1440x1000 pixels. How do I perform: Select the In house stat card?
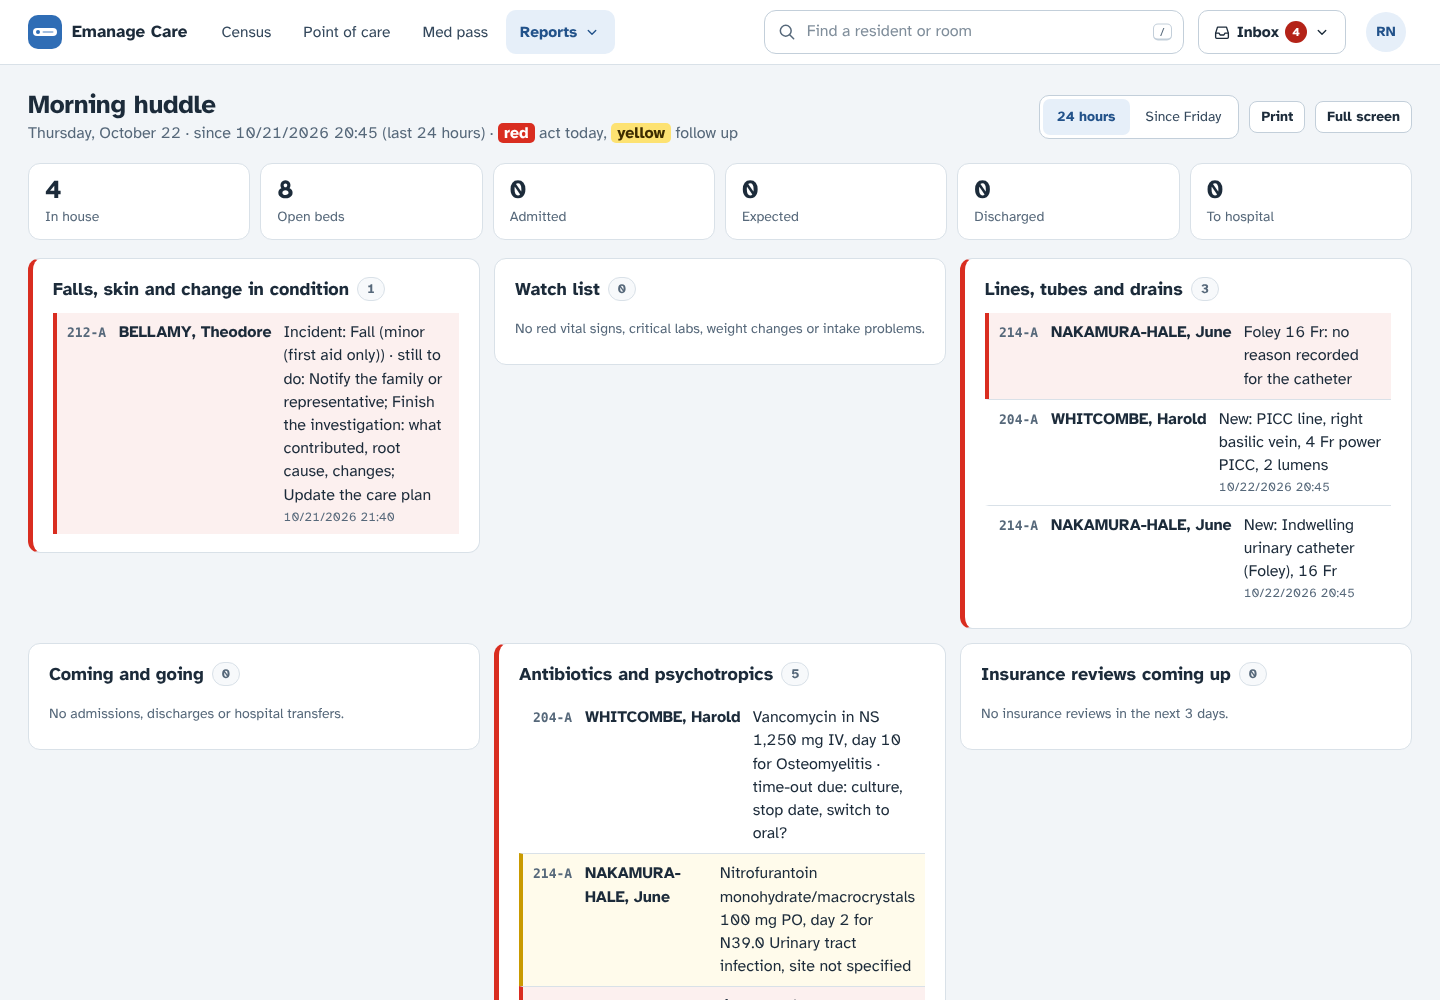click(139, 201)
